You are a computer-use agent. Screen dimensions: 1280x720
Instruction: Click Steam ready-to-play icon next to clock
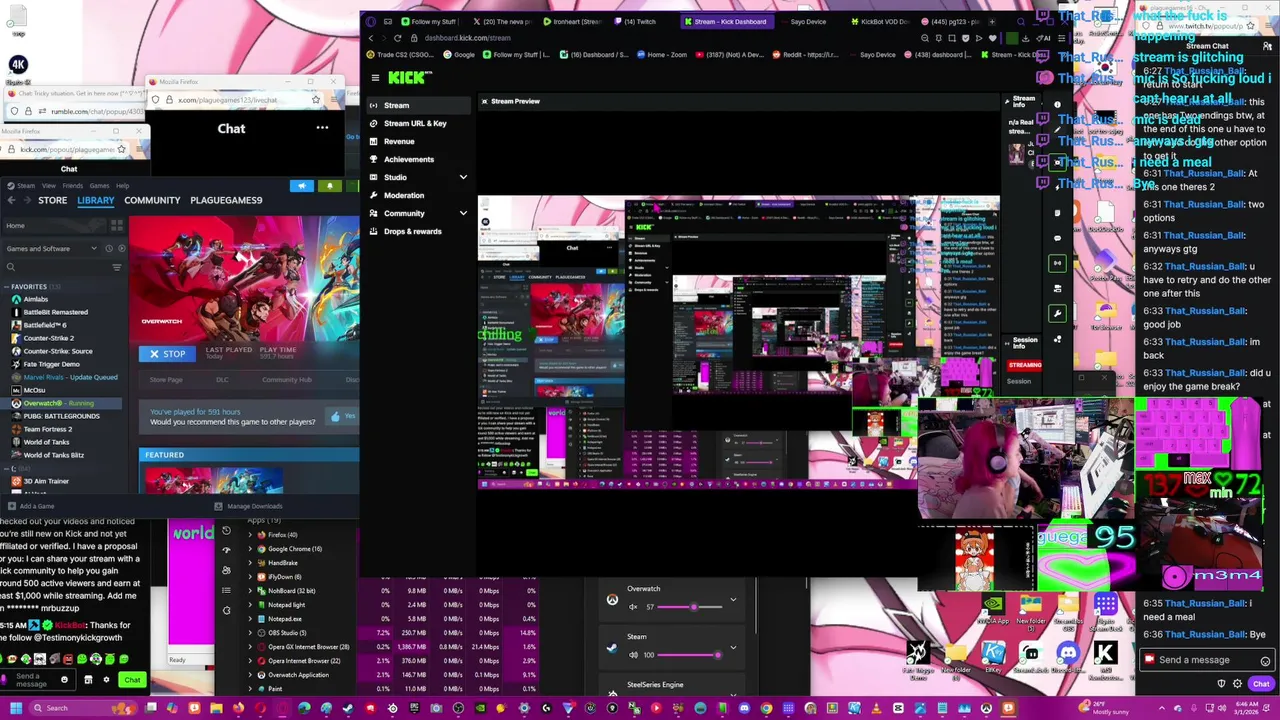point(122,248)
